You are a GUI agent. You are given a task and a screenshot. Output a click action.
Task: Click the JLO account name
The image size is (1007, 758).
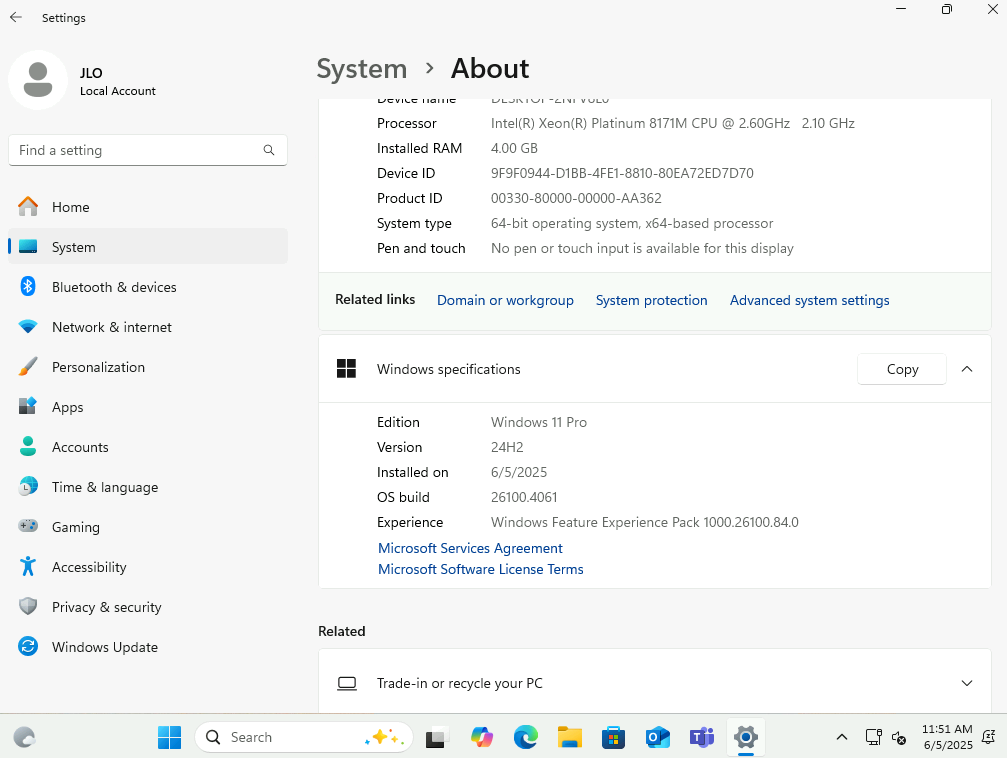91,73
